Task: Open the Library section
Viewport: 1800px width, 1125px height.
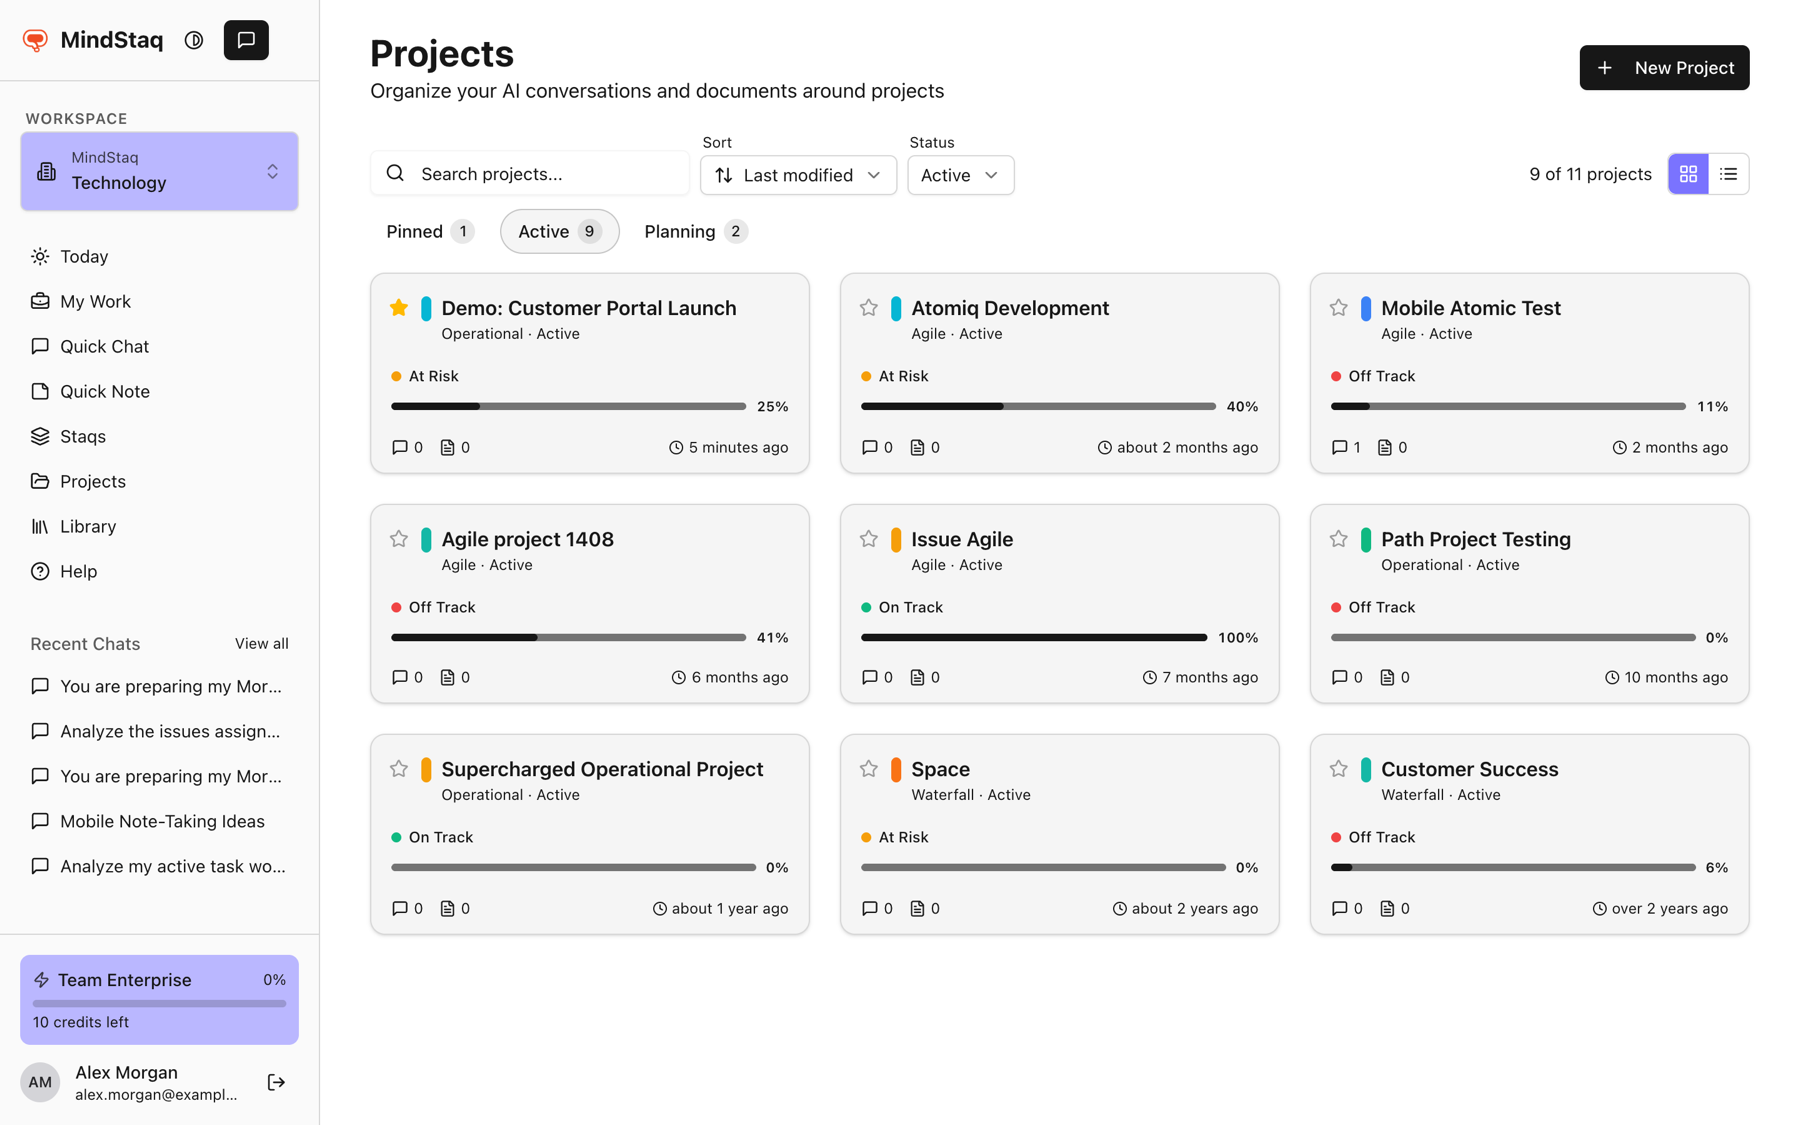Action: tap(160, 527)
